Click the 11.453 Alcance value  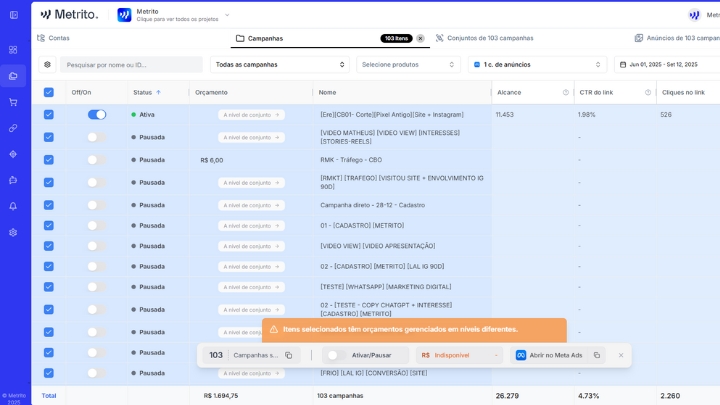tap(505, 115)
